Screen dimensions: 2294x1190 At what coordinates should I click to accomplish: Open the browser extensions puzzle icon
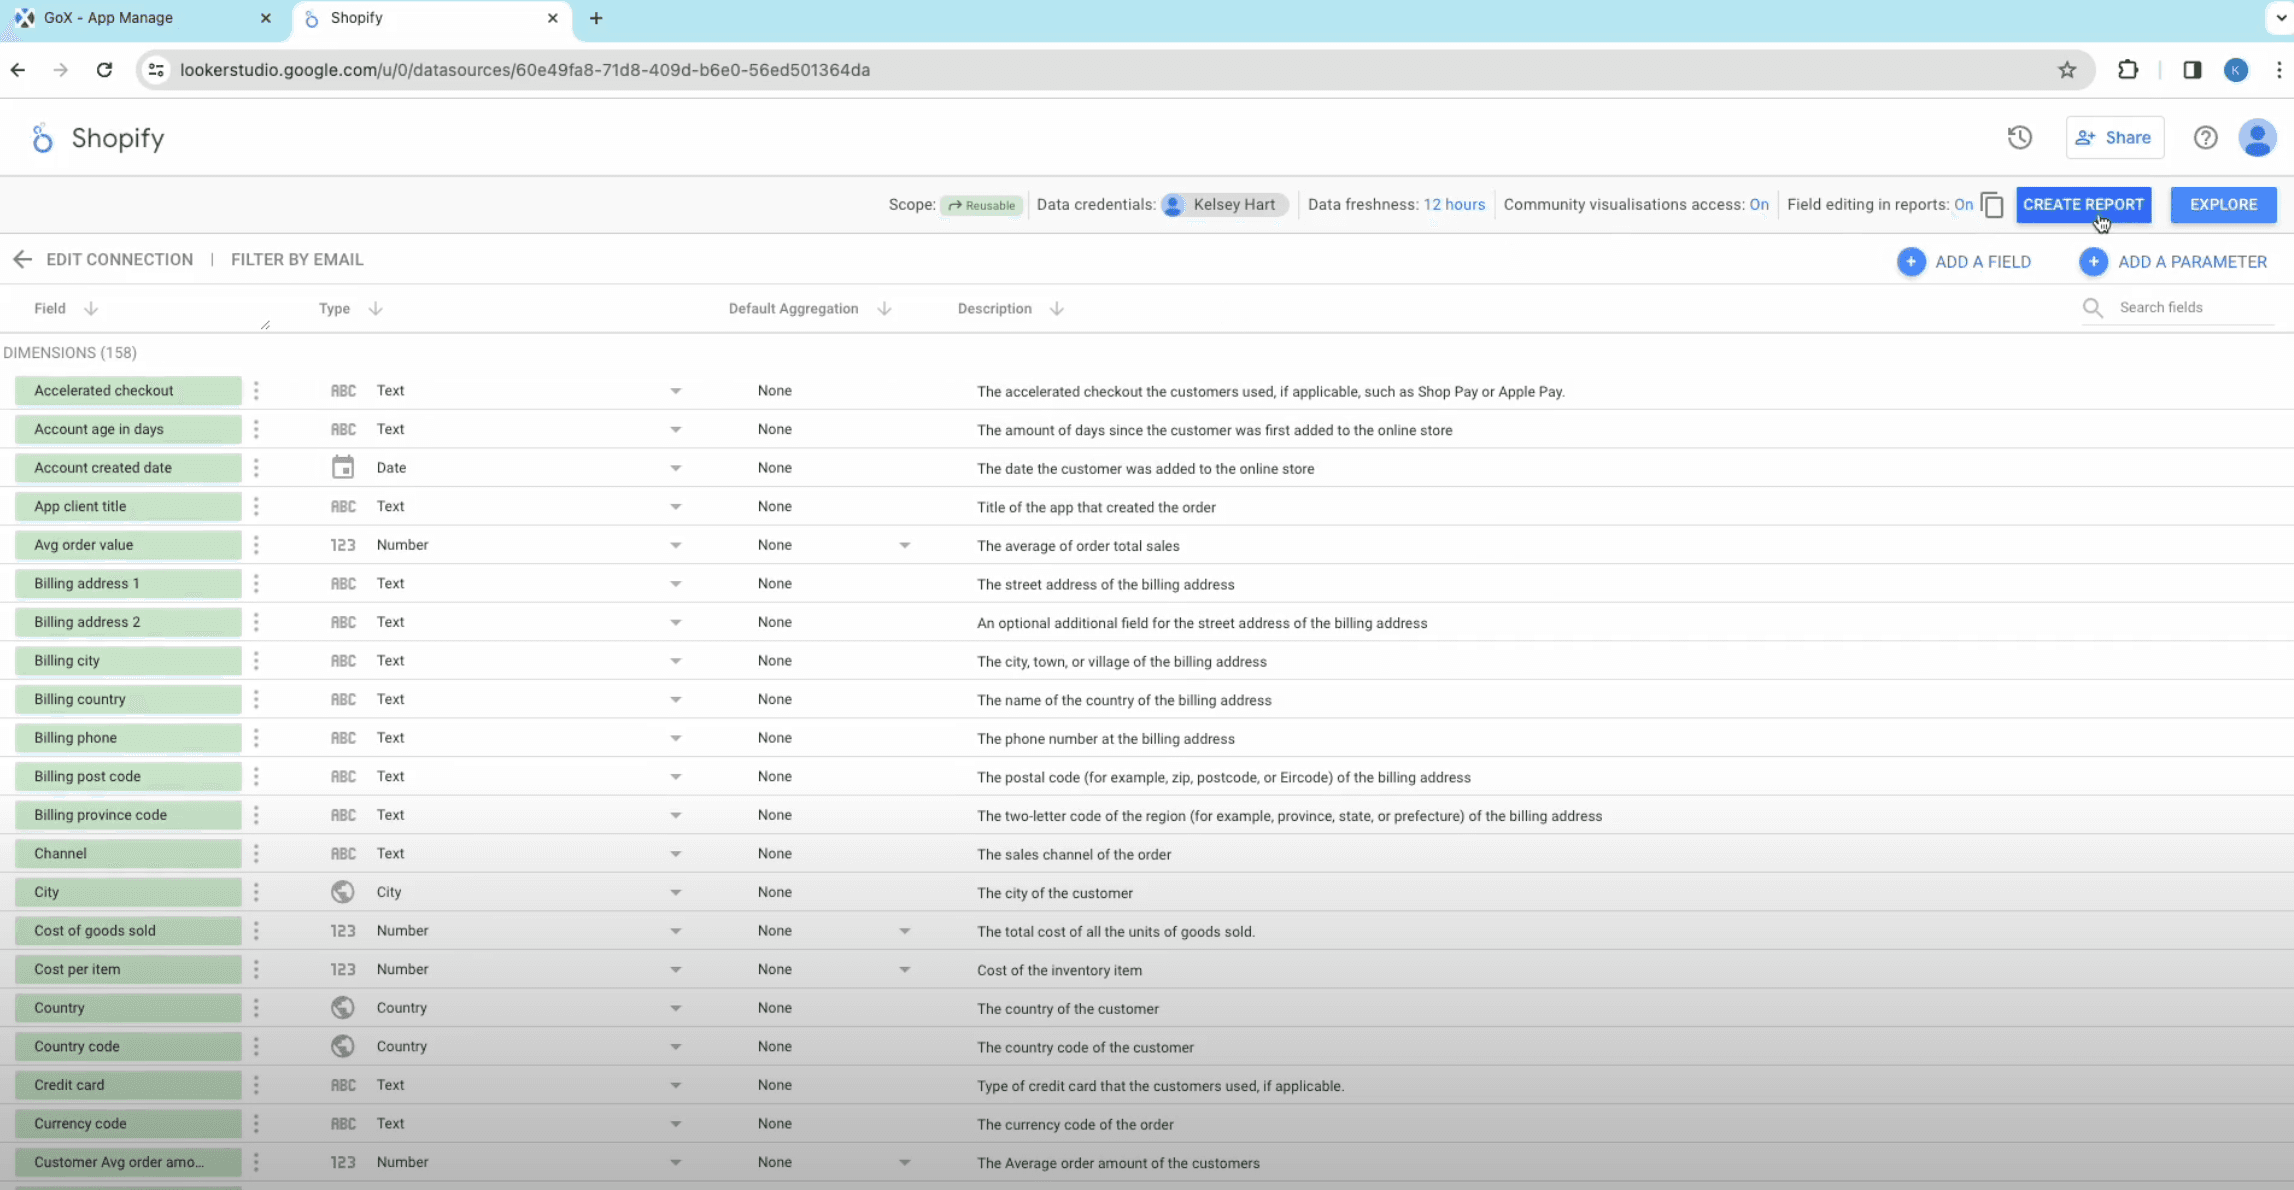click(2128, 70)
